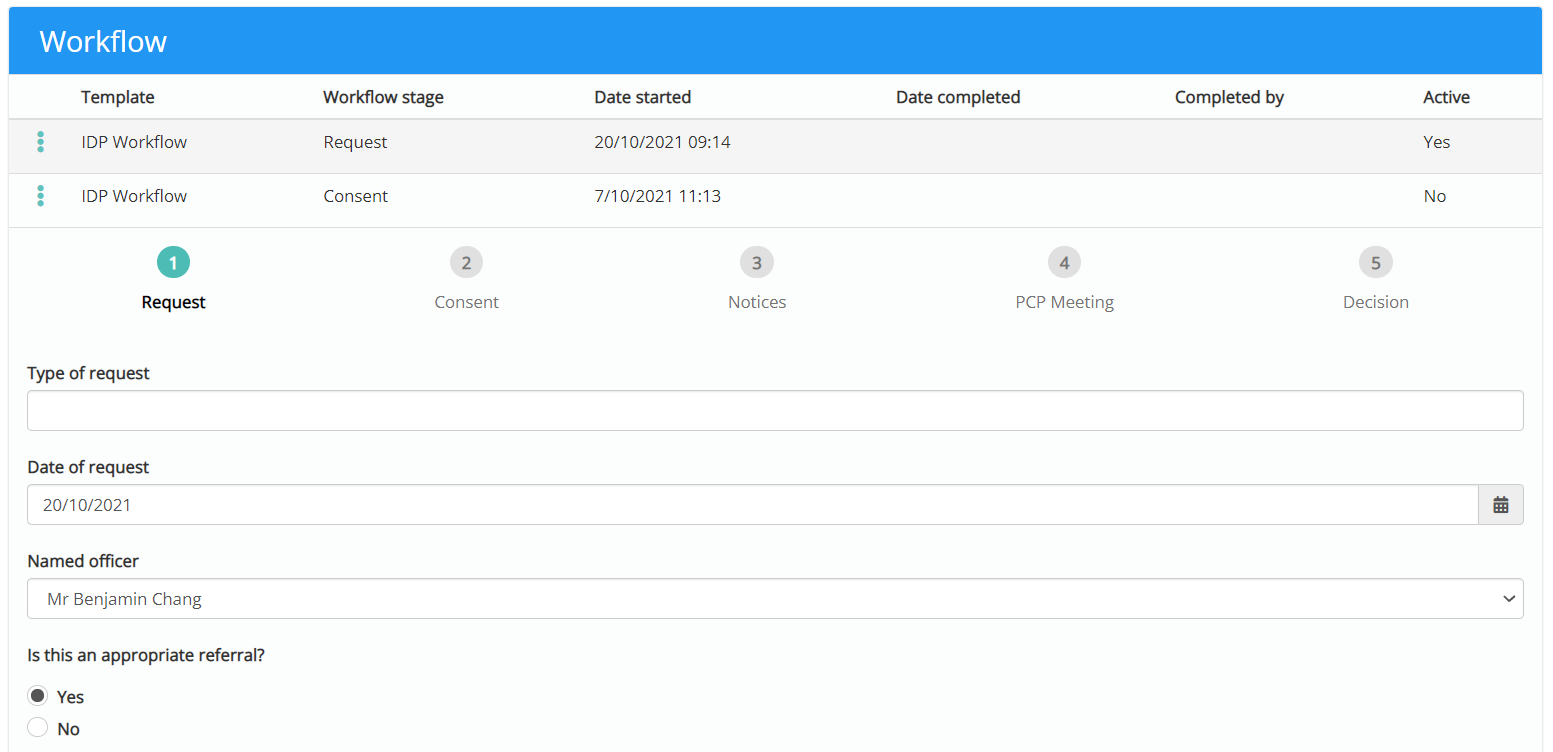Select IDP Workflow in the Request row
This screenshot has height=752, width=1553.
coord(134,142)
